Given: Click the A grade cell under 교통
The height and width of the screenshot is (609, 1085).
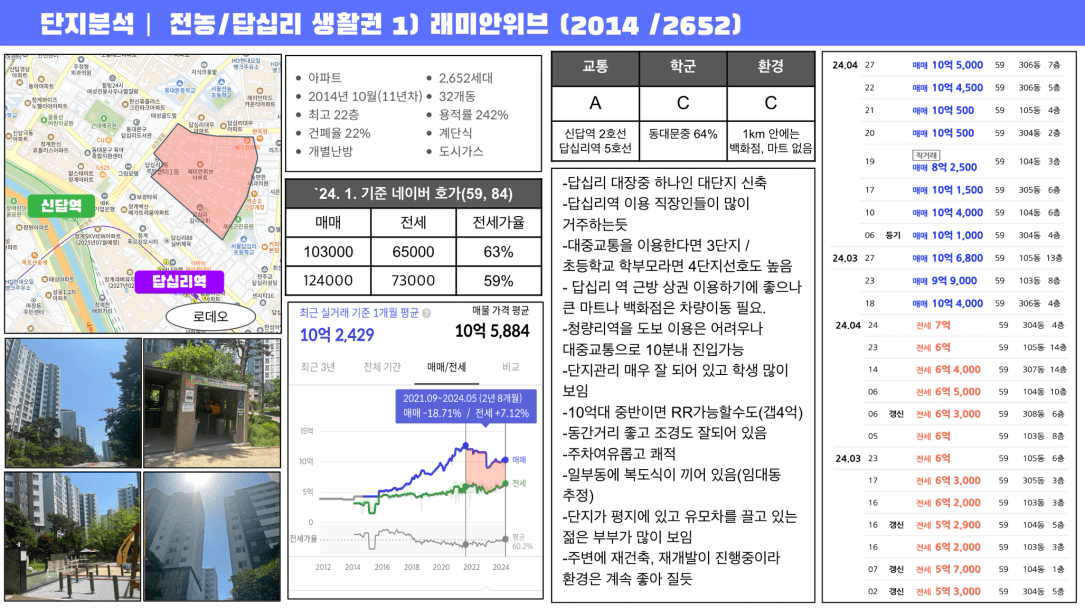Looking at the screenshot, I should click(595, 103).
